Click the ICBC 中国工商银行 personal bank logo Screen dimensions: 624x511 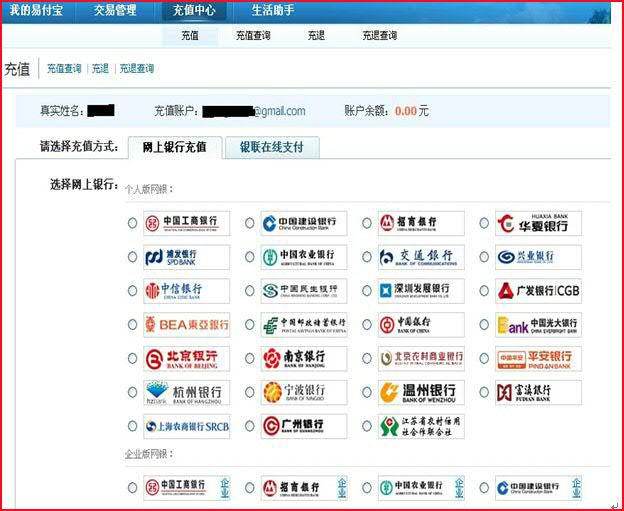pos(187,223)
